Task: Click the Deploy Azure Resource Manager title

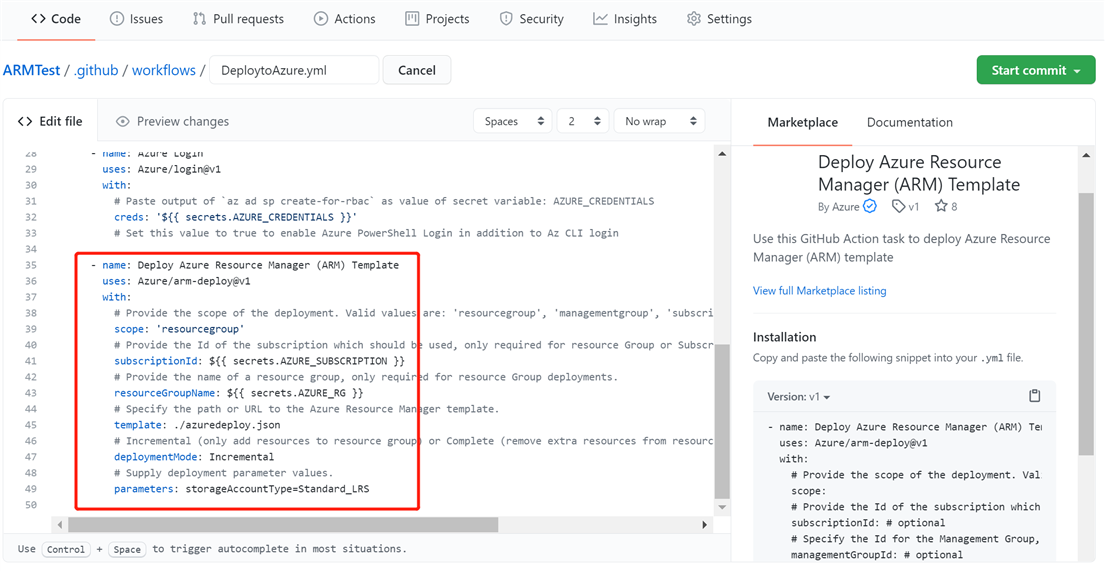Action: point(919,173)
